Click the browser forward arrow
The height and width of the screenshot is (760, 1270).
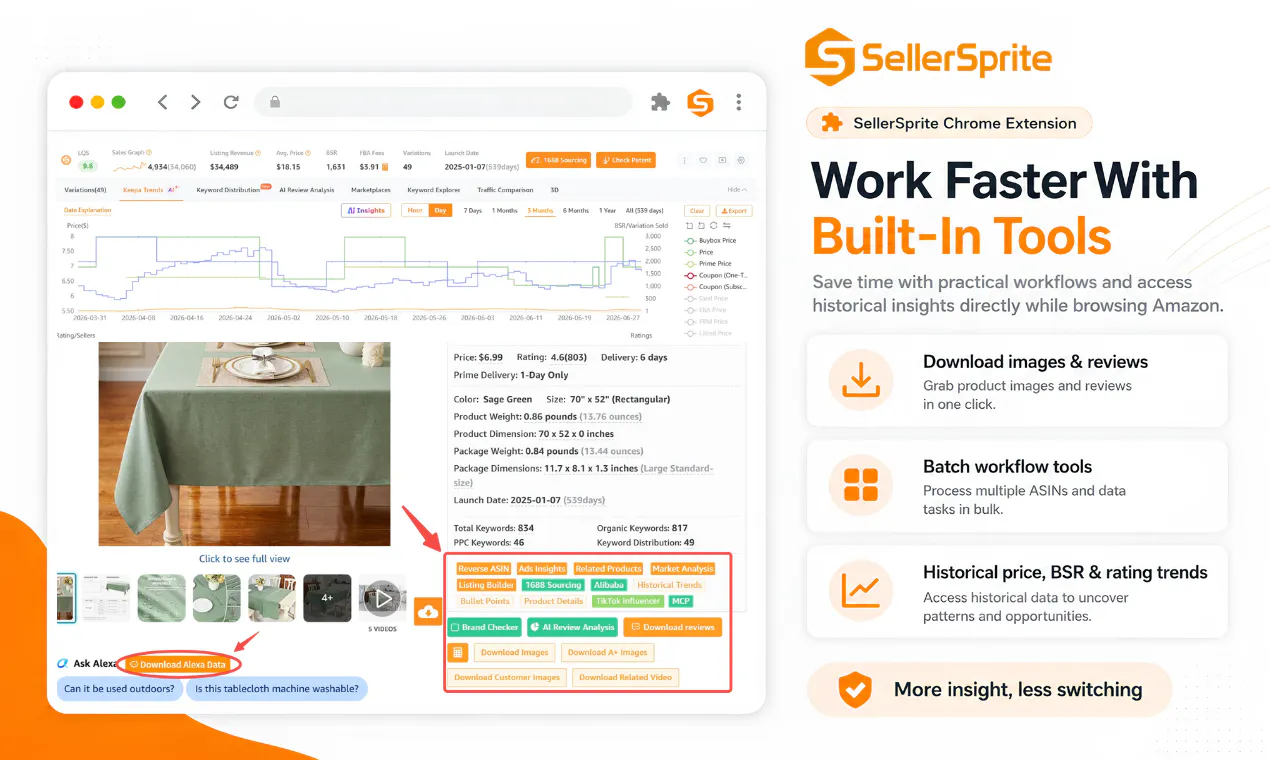point(196,102)
